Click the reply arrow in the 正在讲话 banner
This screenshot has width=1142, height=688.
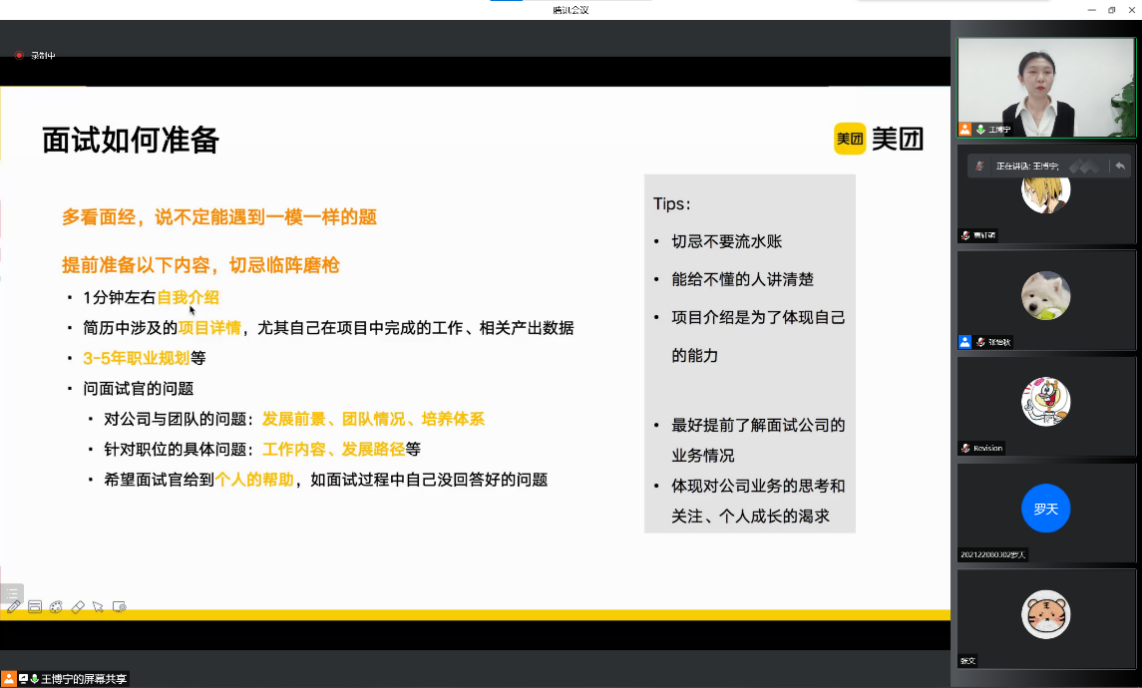(x=1121, y=166)
